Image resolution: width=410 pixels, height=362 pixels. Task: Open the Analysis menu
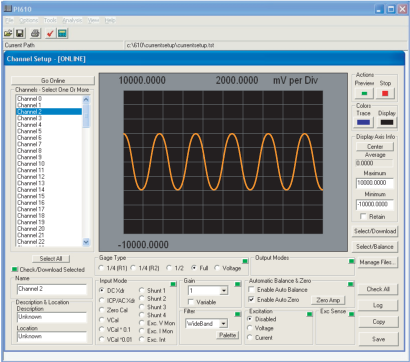[x=72, y=20]
